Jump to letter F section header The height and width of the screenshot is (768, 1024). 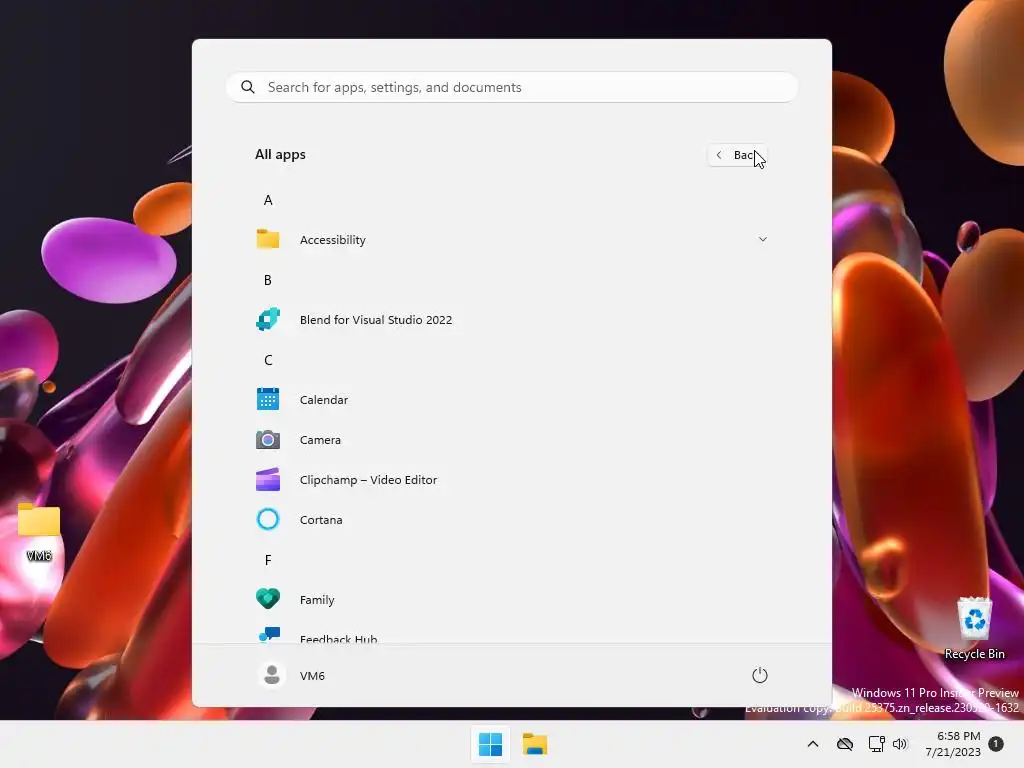pos(268,560)
